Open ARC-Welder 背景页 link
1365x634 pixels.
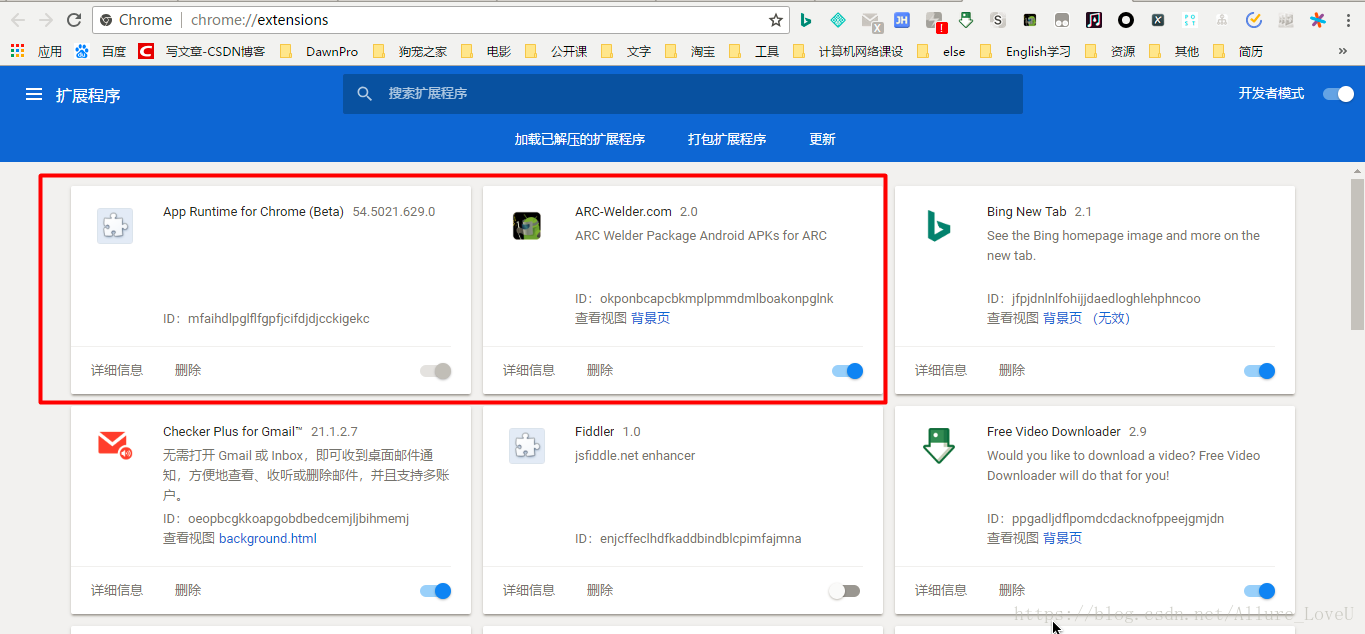coord(650,318)
